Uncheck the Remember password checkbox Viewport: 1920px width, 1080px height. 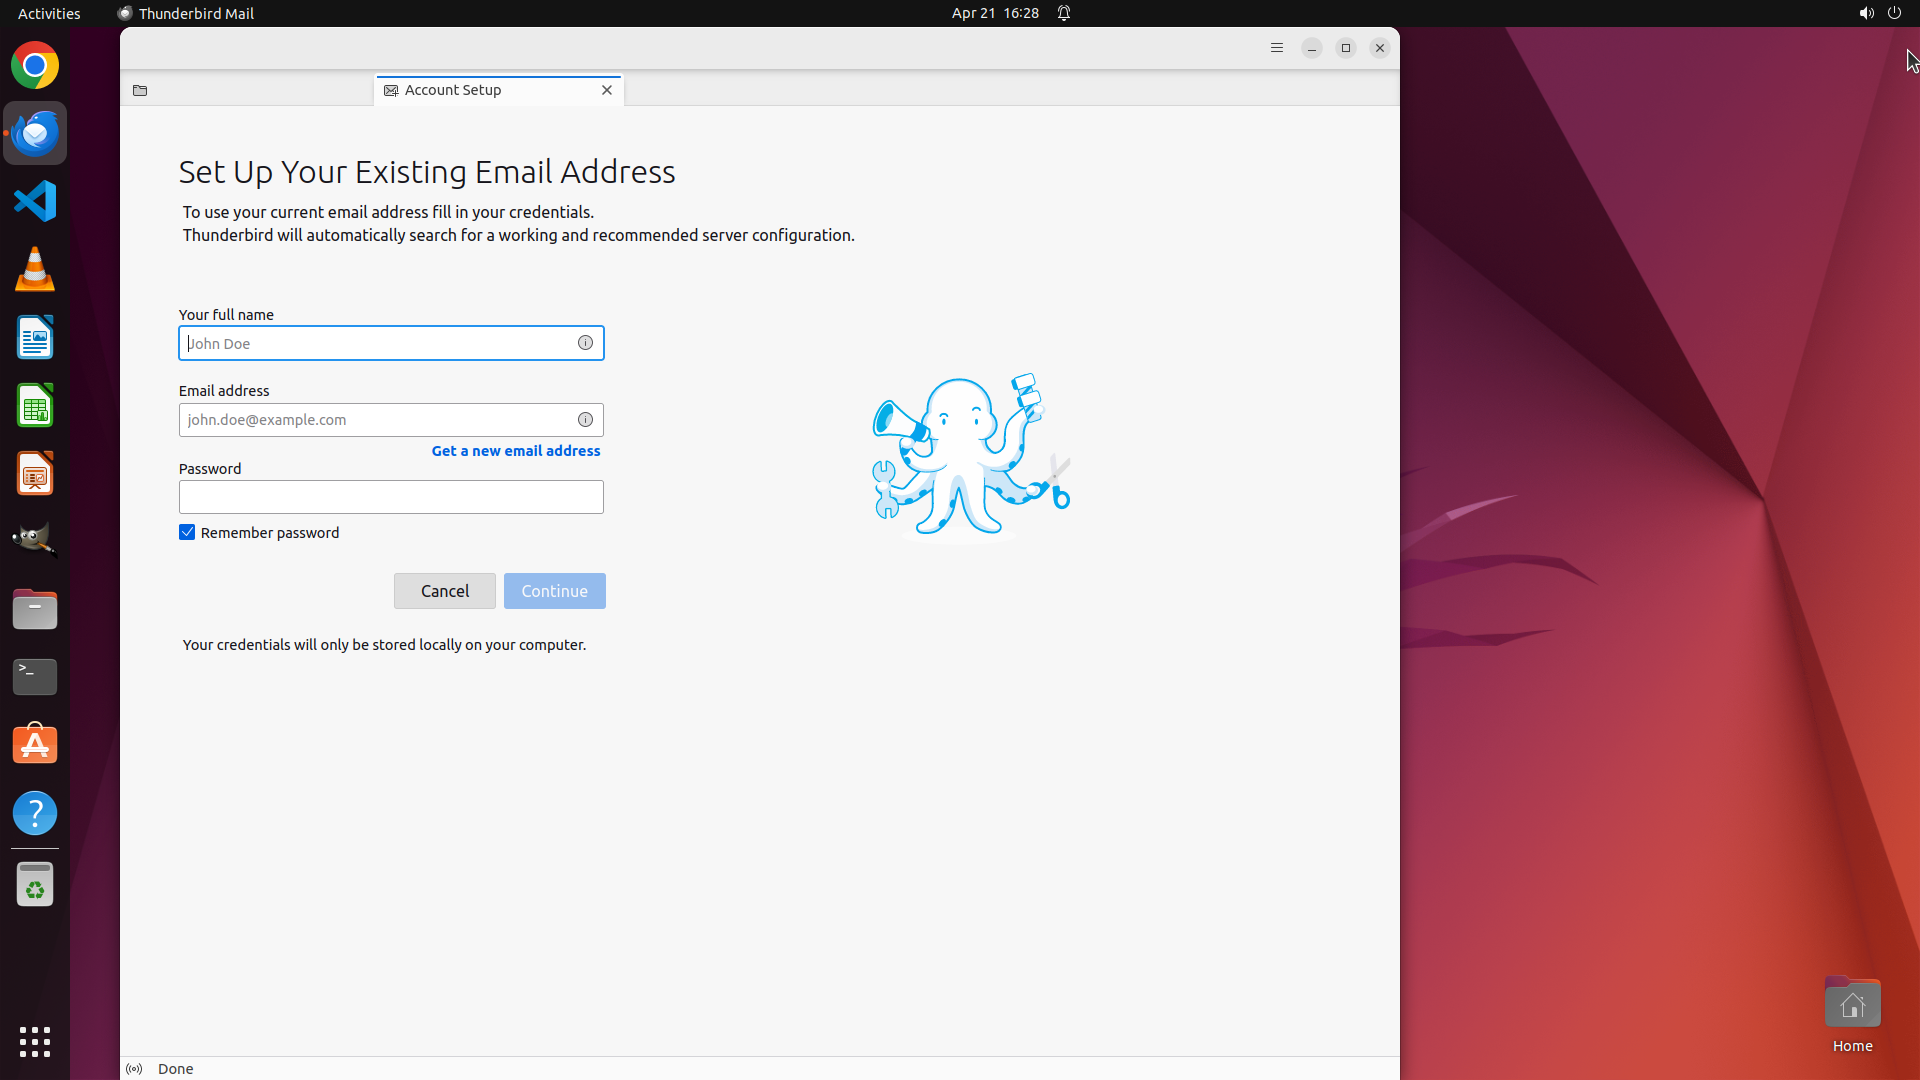click(x=187, y=532)
